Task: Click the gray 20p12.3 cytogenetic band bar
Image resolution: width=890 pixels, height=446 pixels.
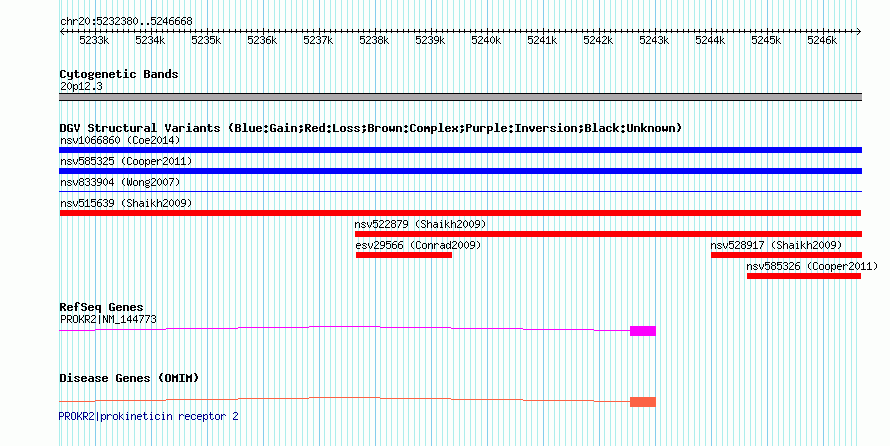Action: click(x=460, y=97)
